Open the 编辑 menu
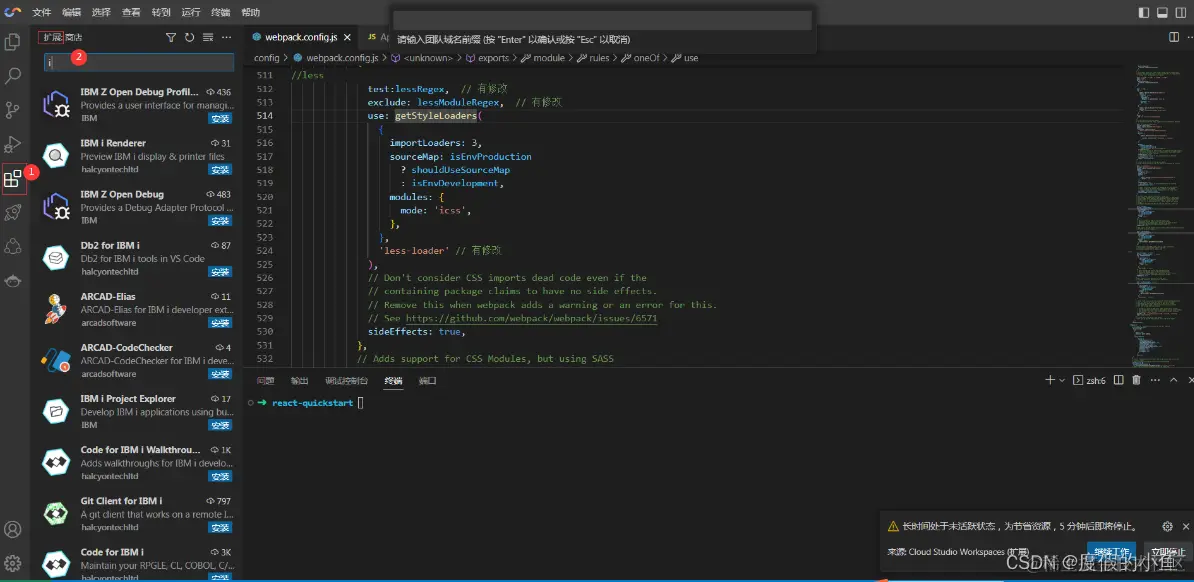 point(71,12)
